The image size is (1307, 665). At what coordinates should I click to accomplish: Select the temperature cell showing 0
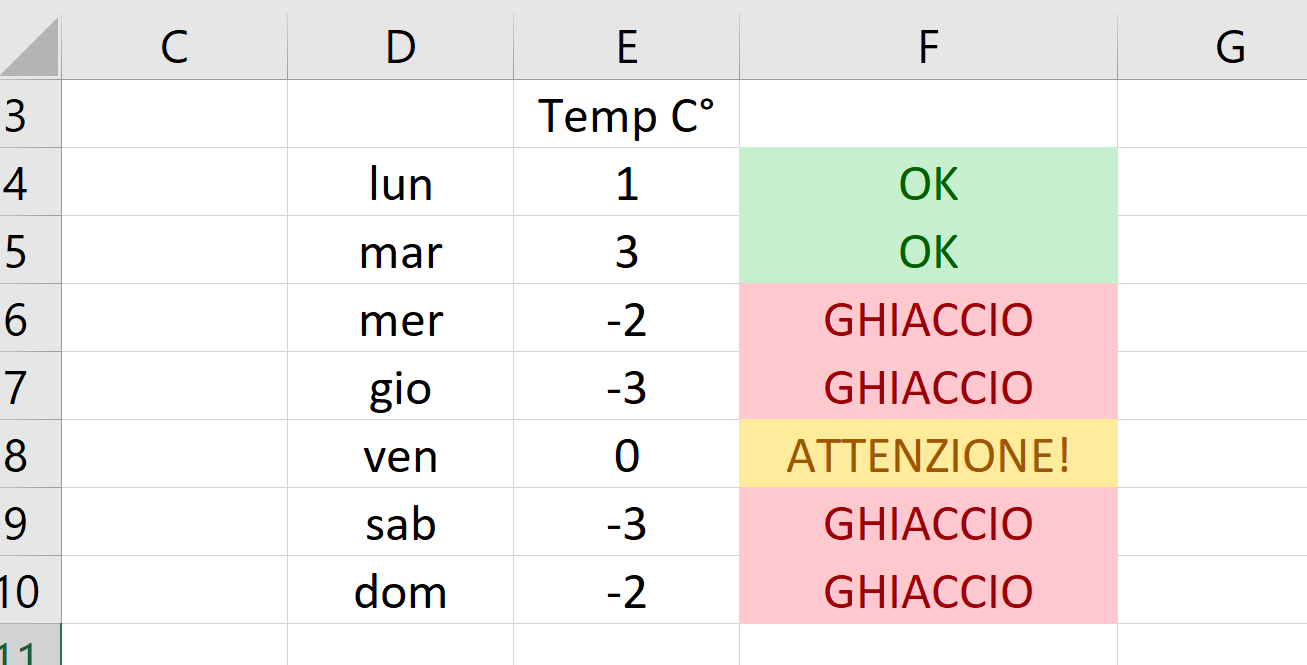(x=627, y=455)
